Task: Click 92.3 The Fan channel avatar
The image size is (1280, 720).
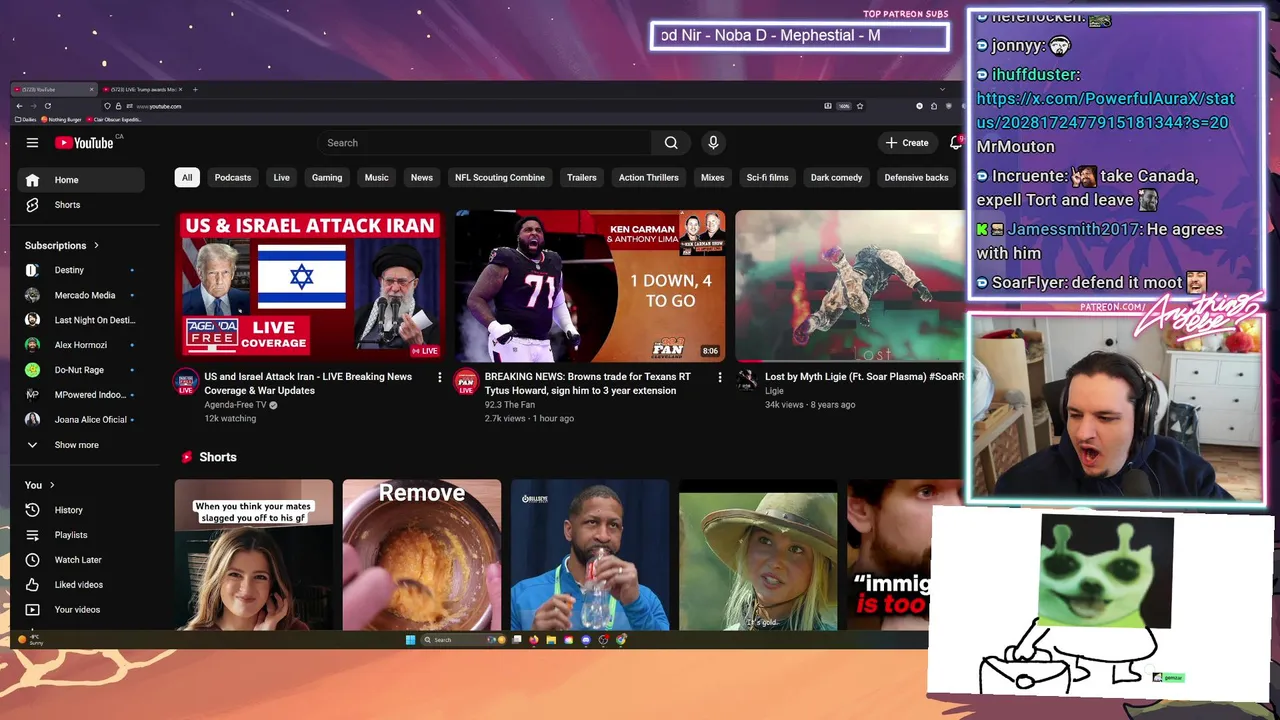Action: pyautogui.click(x=466, y=382)
